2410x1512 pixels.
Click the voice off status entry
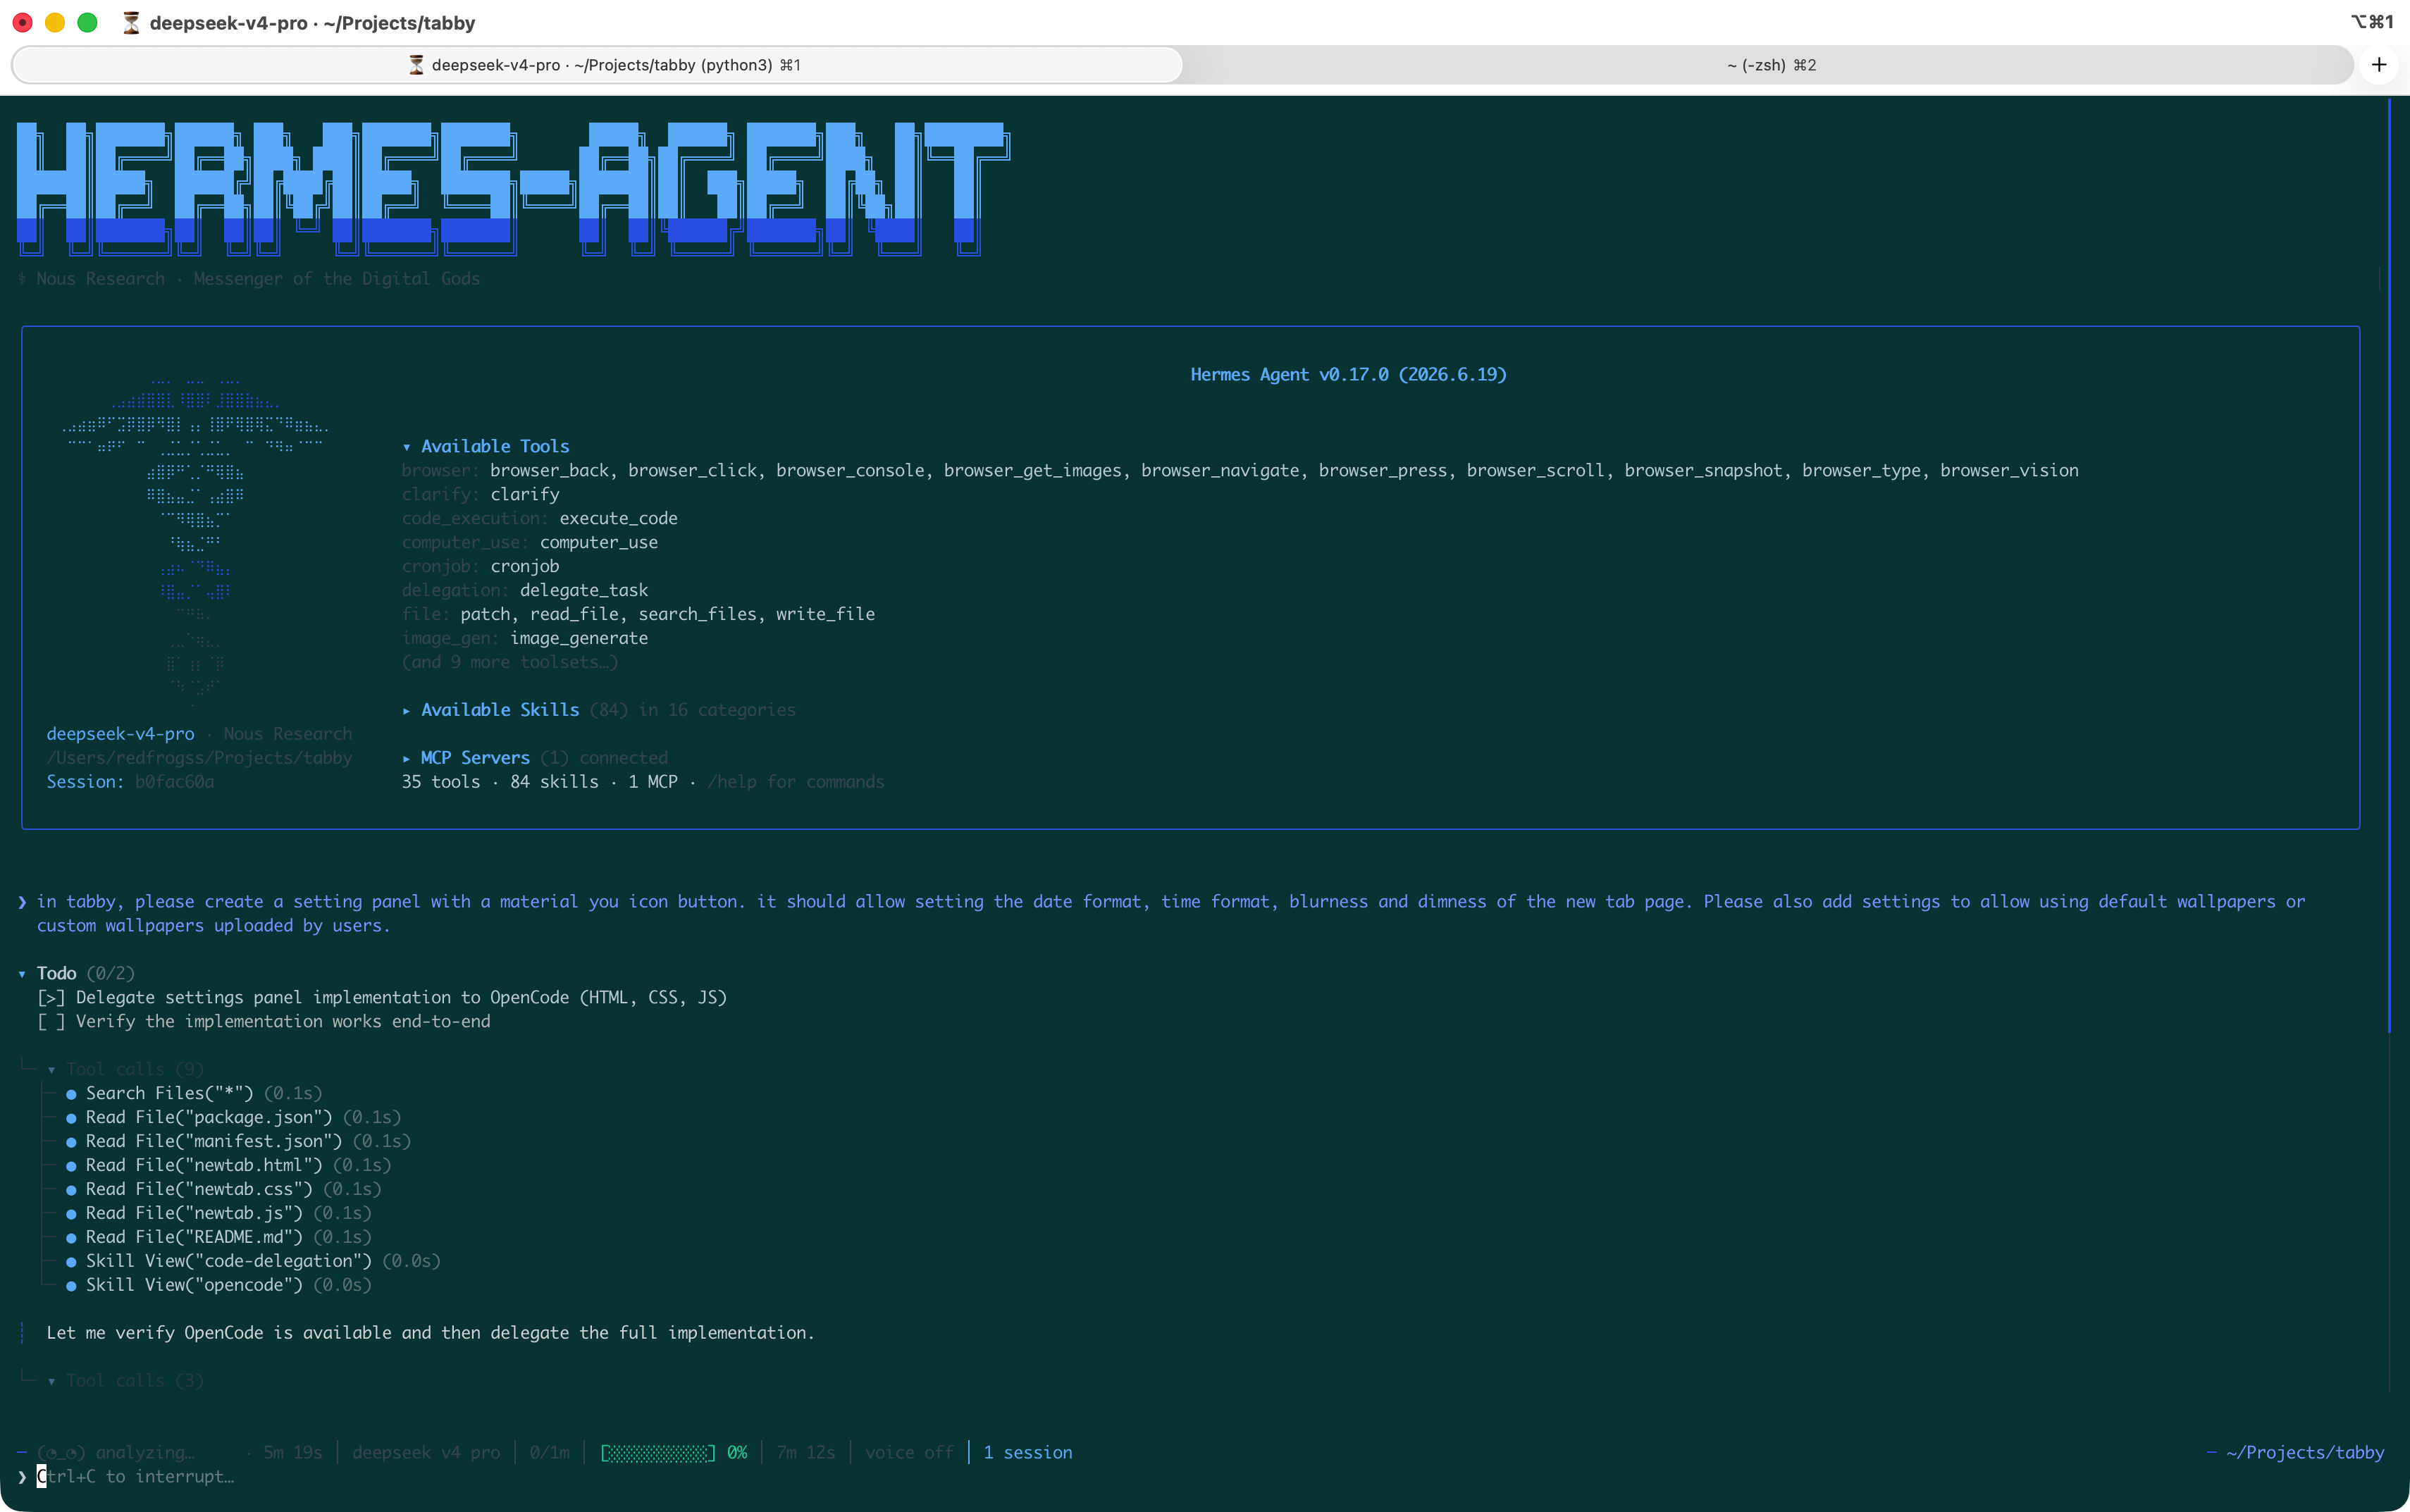(x=909, y=1453)
